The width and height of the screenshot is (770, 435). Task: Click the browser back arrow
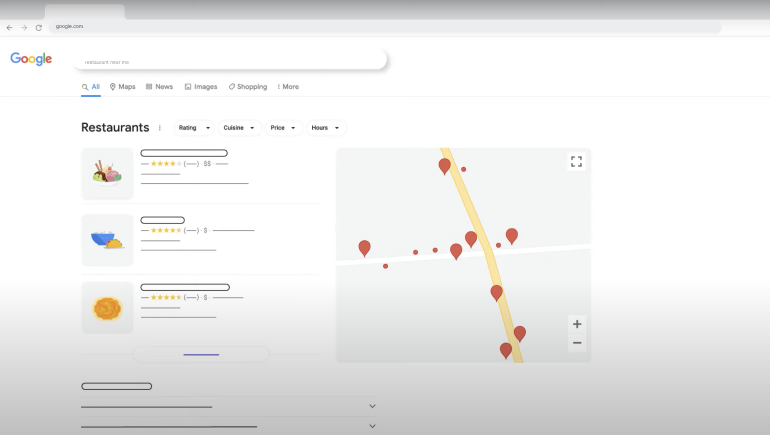pyautogui.click(x=10, y=27)
